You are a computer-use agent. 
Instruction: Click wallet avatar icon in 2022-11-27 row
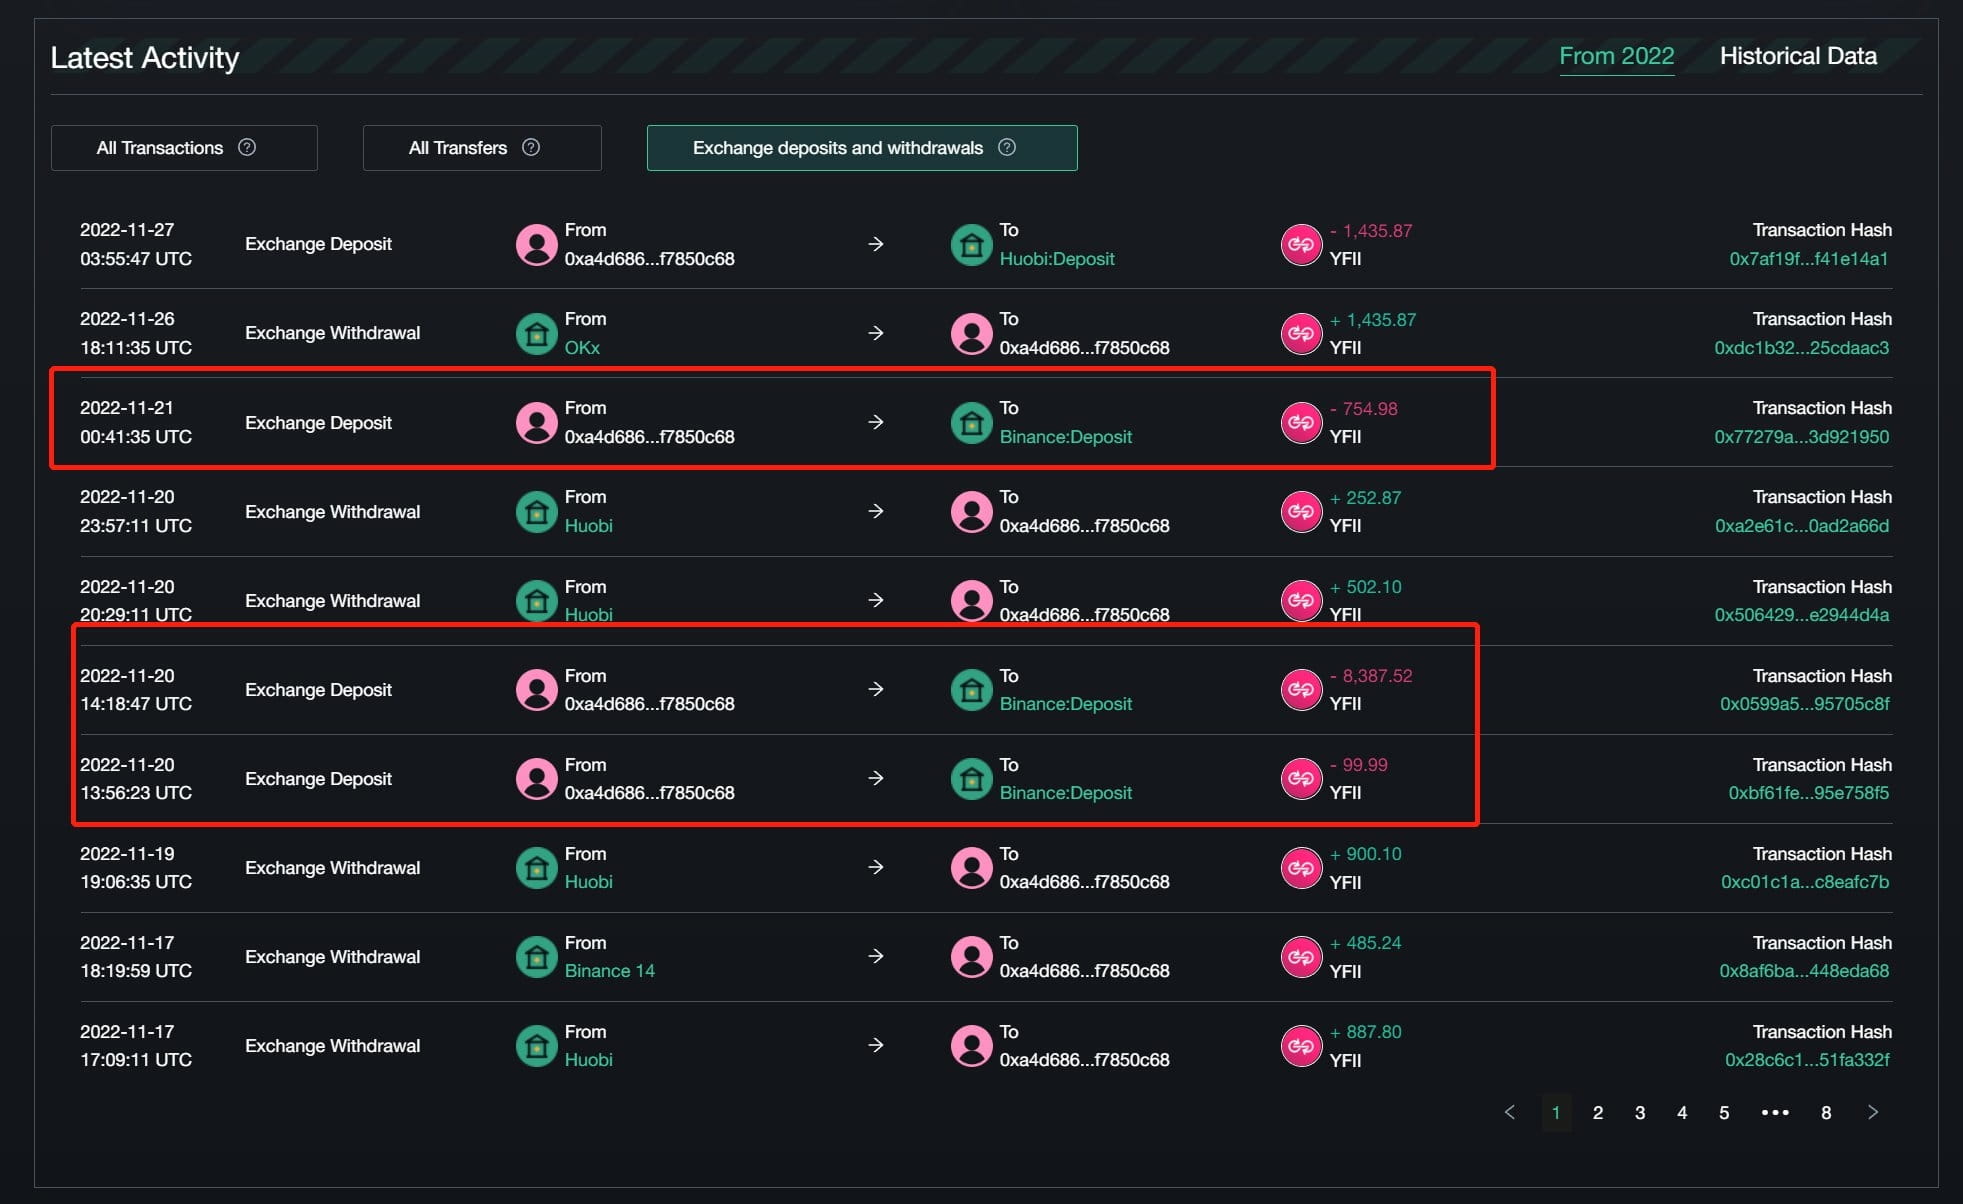(537, 244)
